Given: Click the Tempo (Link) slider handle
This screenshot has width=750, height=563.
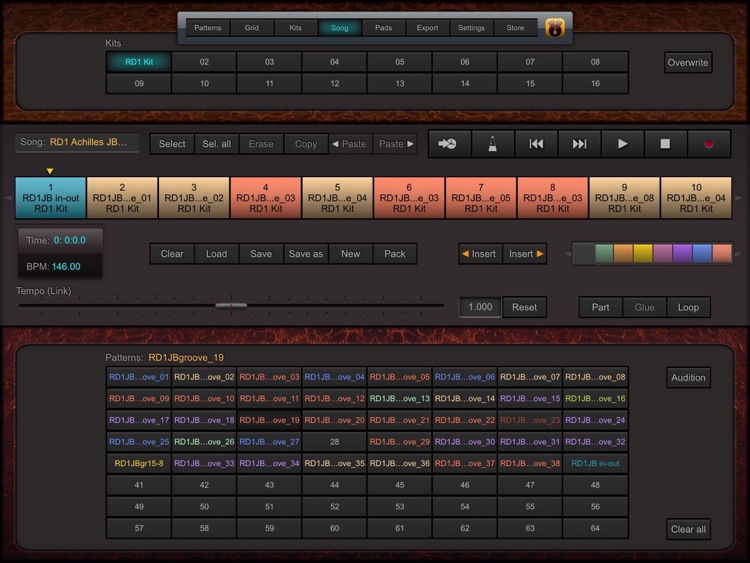Looking at the screenshot, I should 231,305.
